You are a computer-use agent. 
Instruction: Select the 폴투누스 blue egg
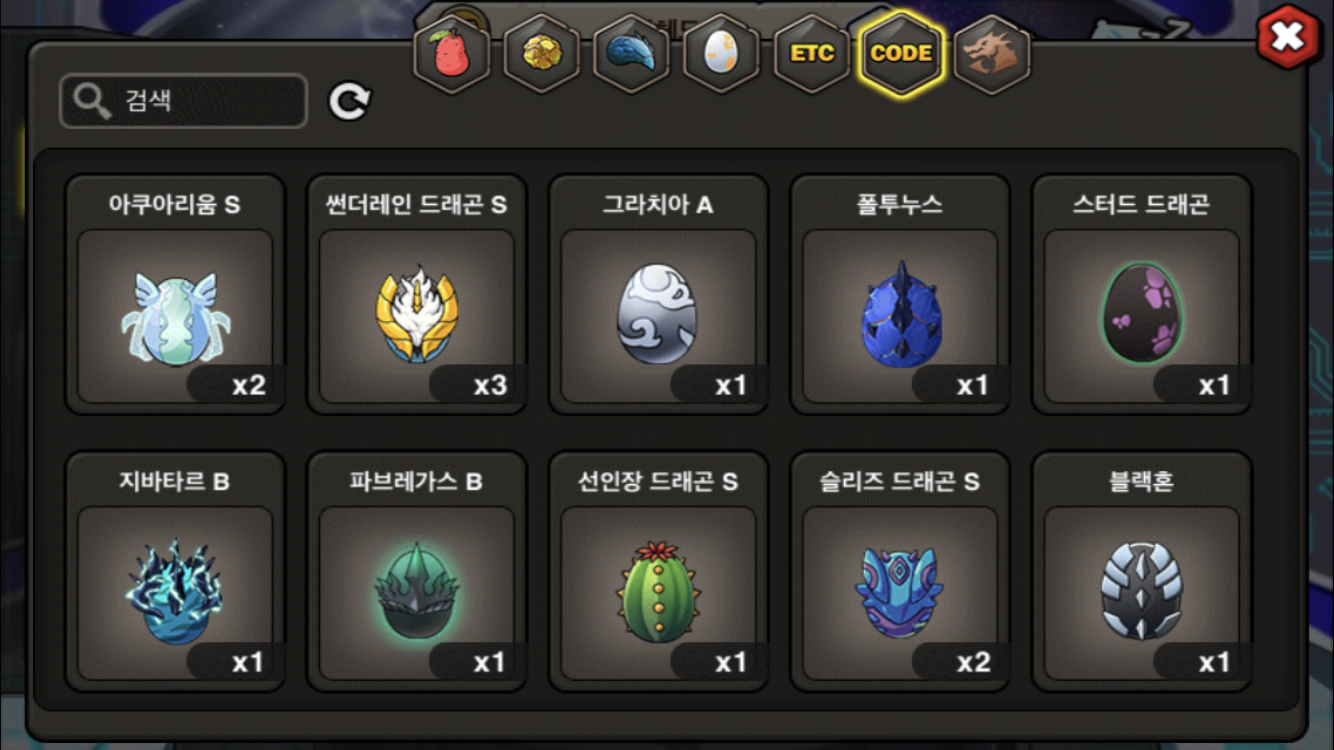(900, 294)
